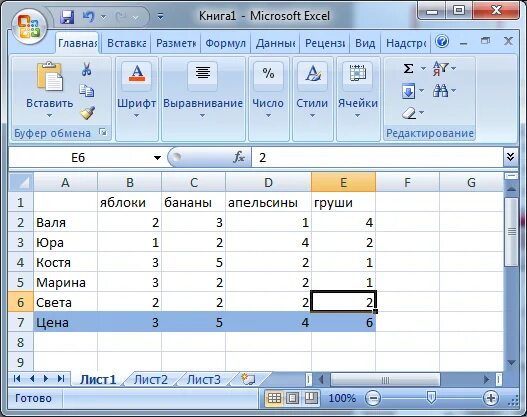
Task: Expand the Name Box dropdown
Action: tap(157, 157)
